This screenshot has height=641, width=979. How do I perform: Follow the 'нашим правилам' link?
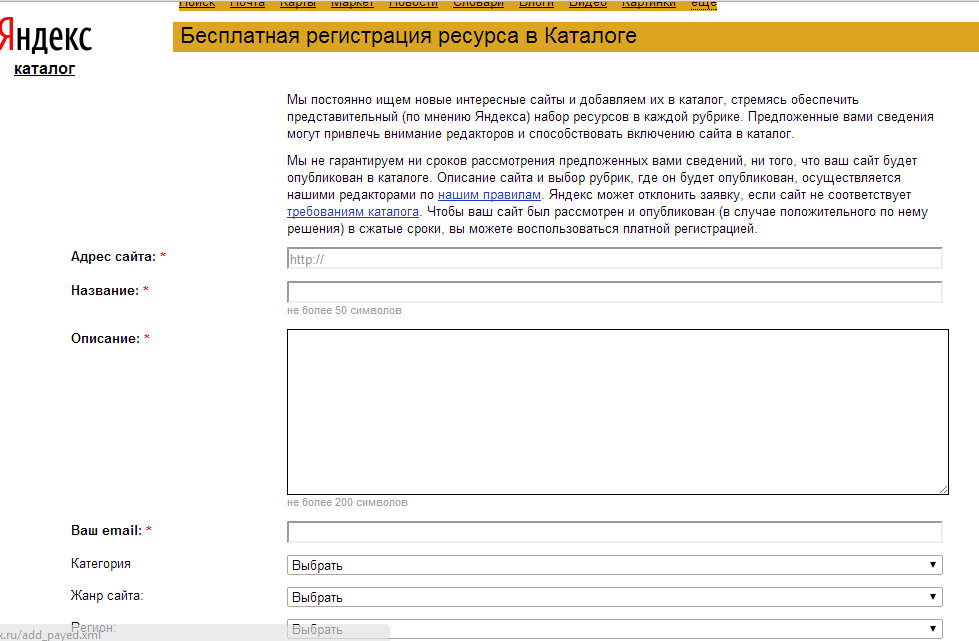point(489,195)
